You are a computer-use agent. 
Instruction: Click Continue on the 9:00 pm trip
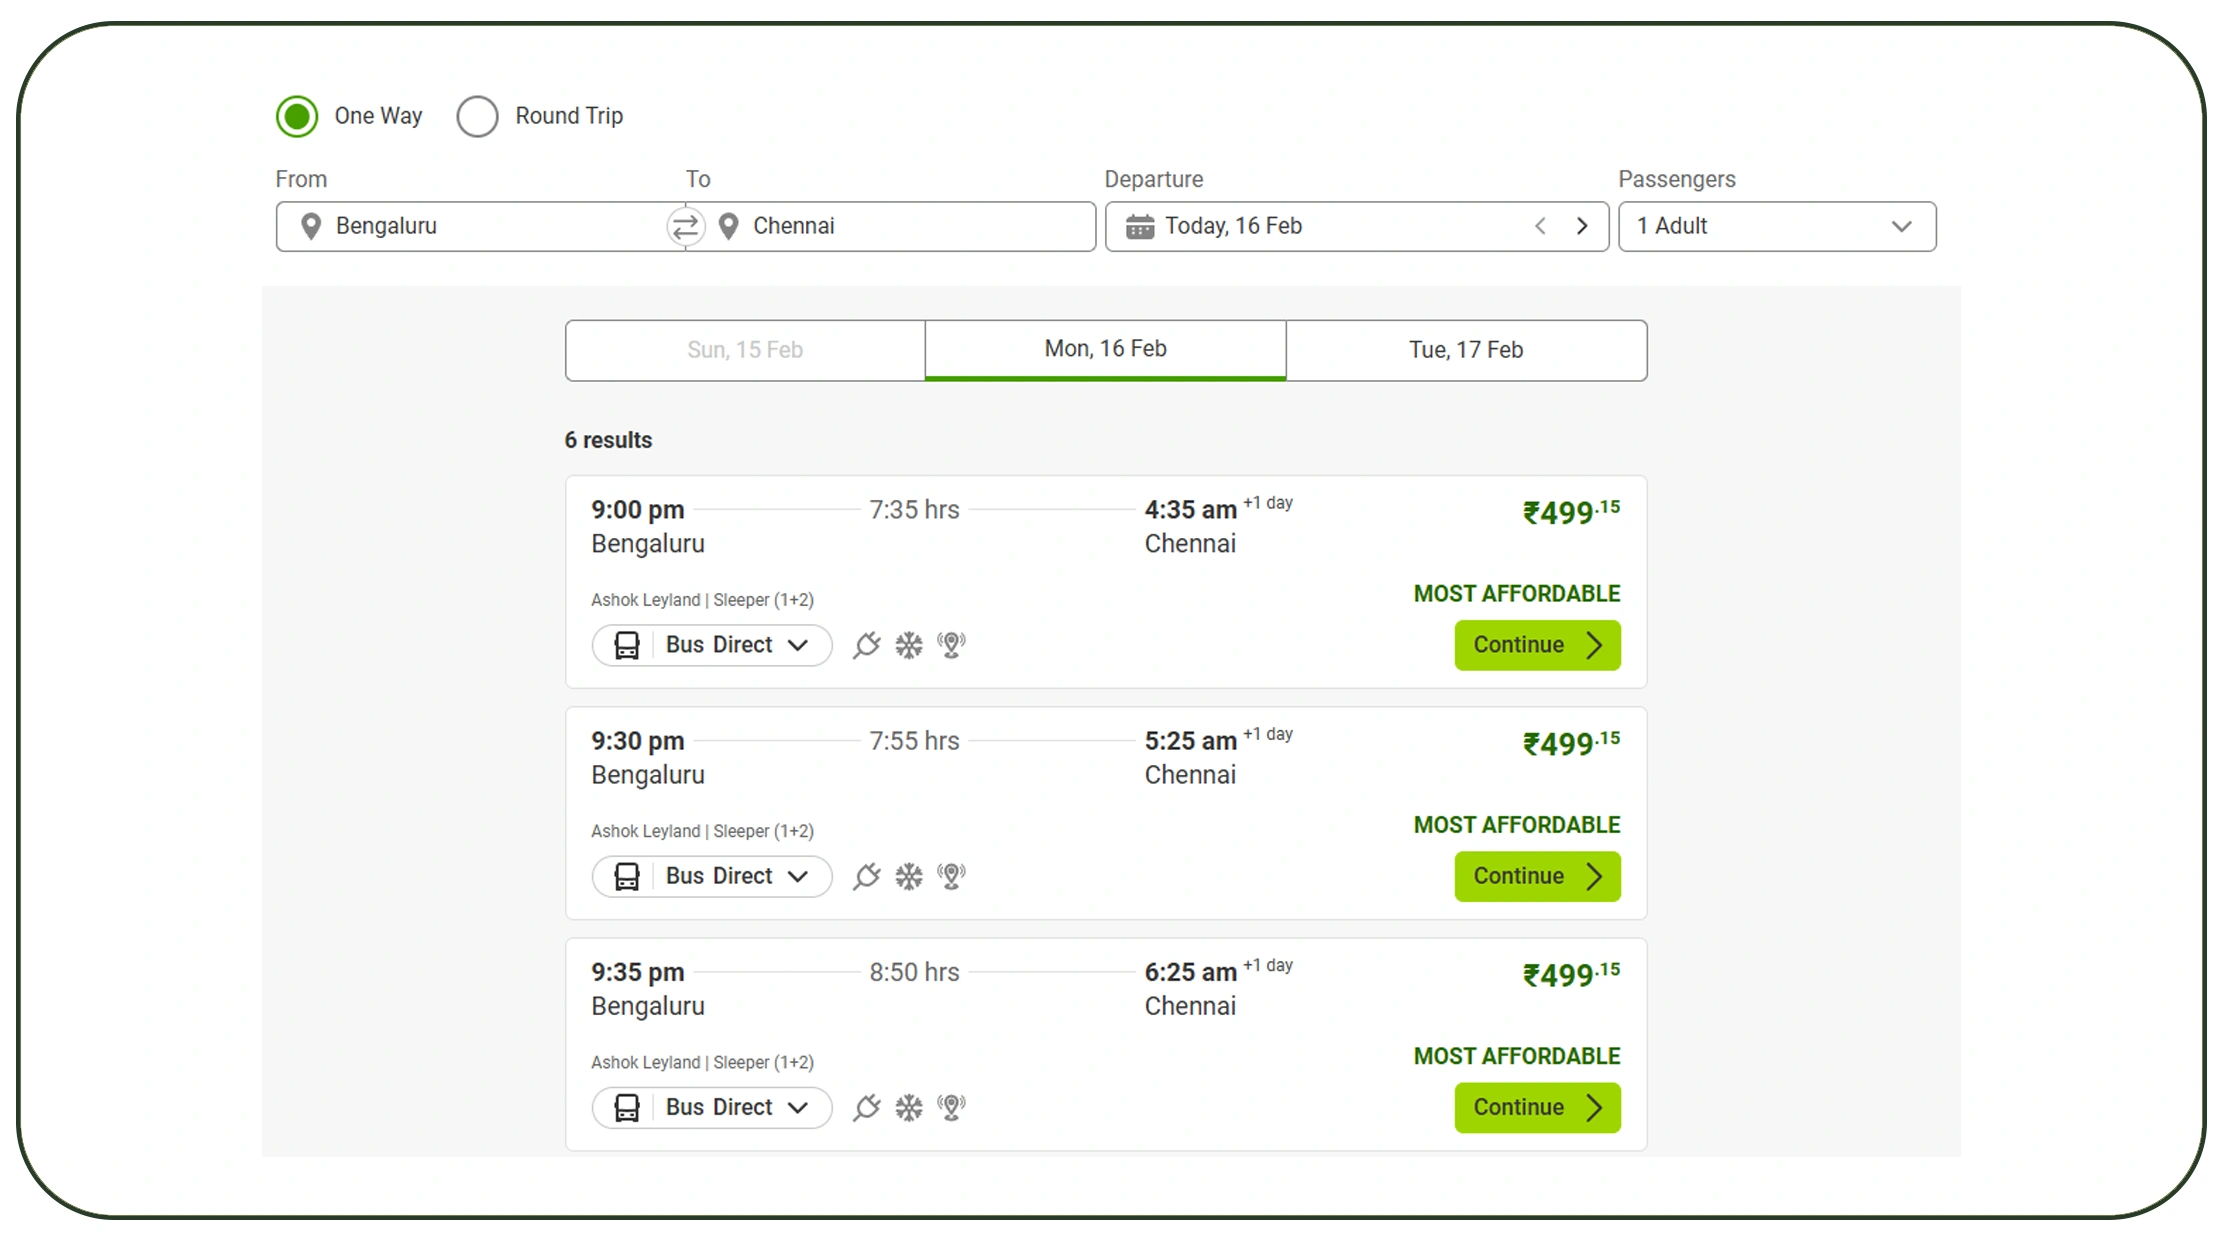1537,645
